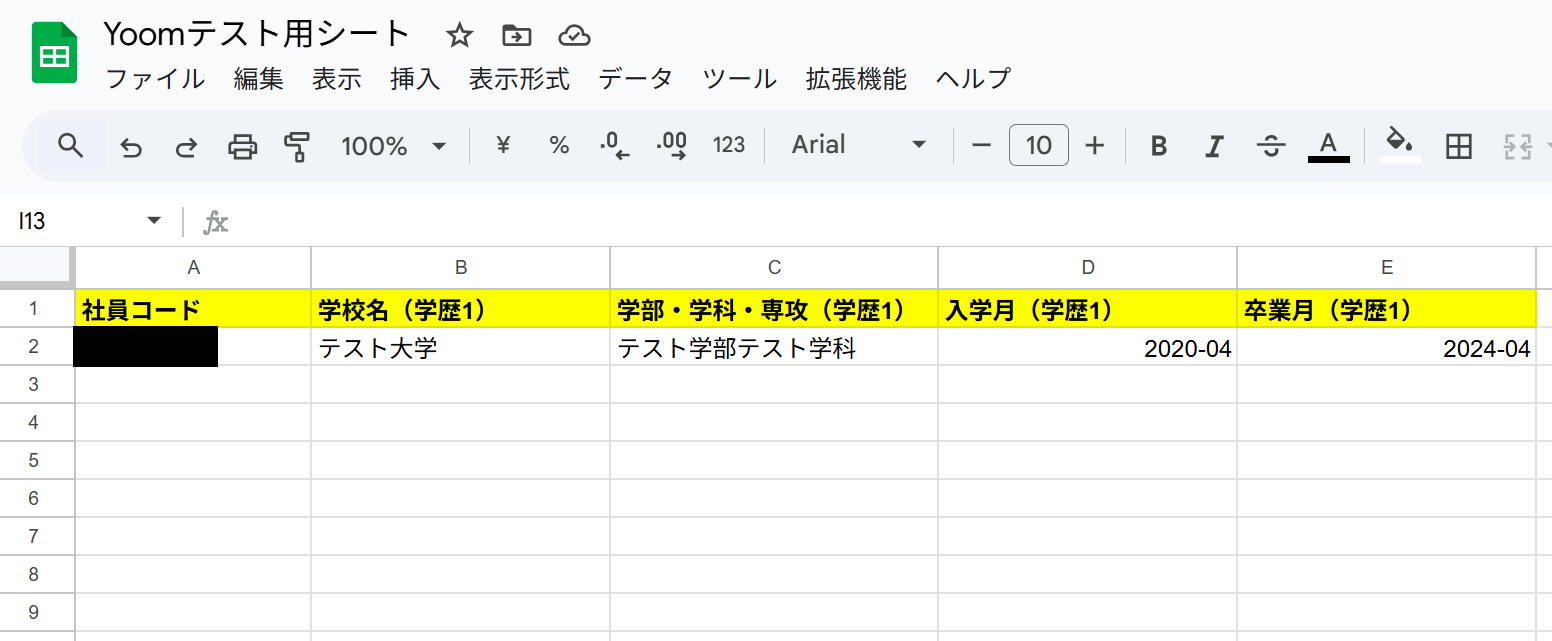Open the 123 number formats menu
1552x641 pixels.
pyautogui.click(x=729, y=146)
